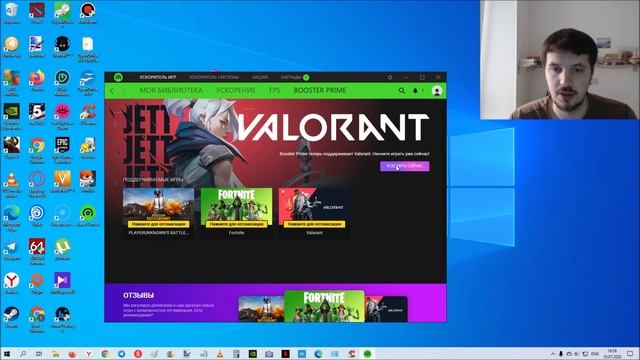The width and height of the screenshot is (640, 360).
Task: Select the Epic Games Launcher desktop icon
Action: tap(62, 149)
